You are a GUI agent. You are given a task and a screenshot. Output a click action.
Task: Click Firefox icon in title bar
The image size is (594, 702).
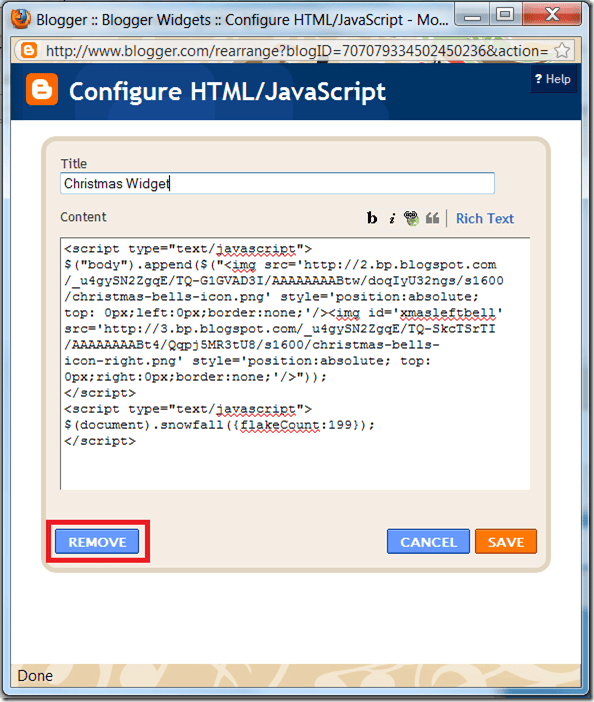[21, 19]
